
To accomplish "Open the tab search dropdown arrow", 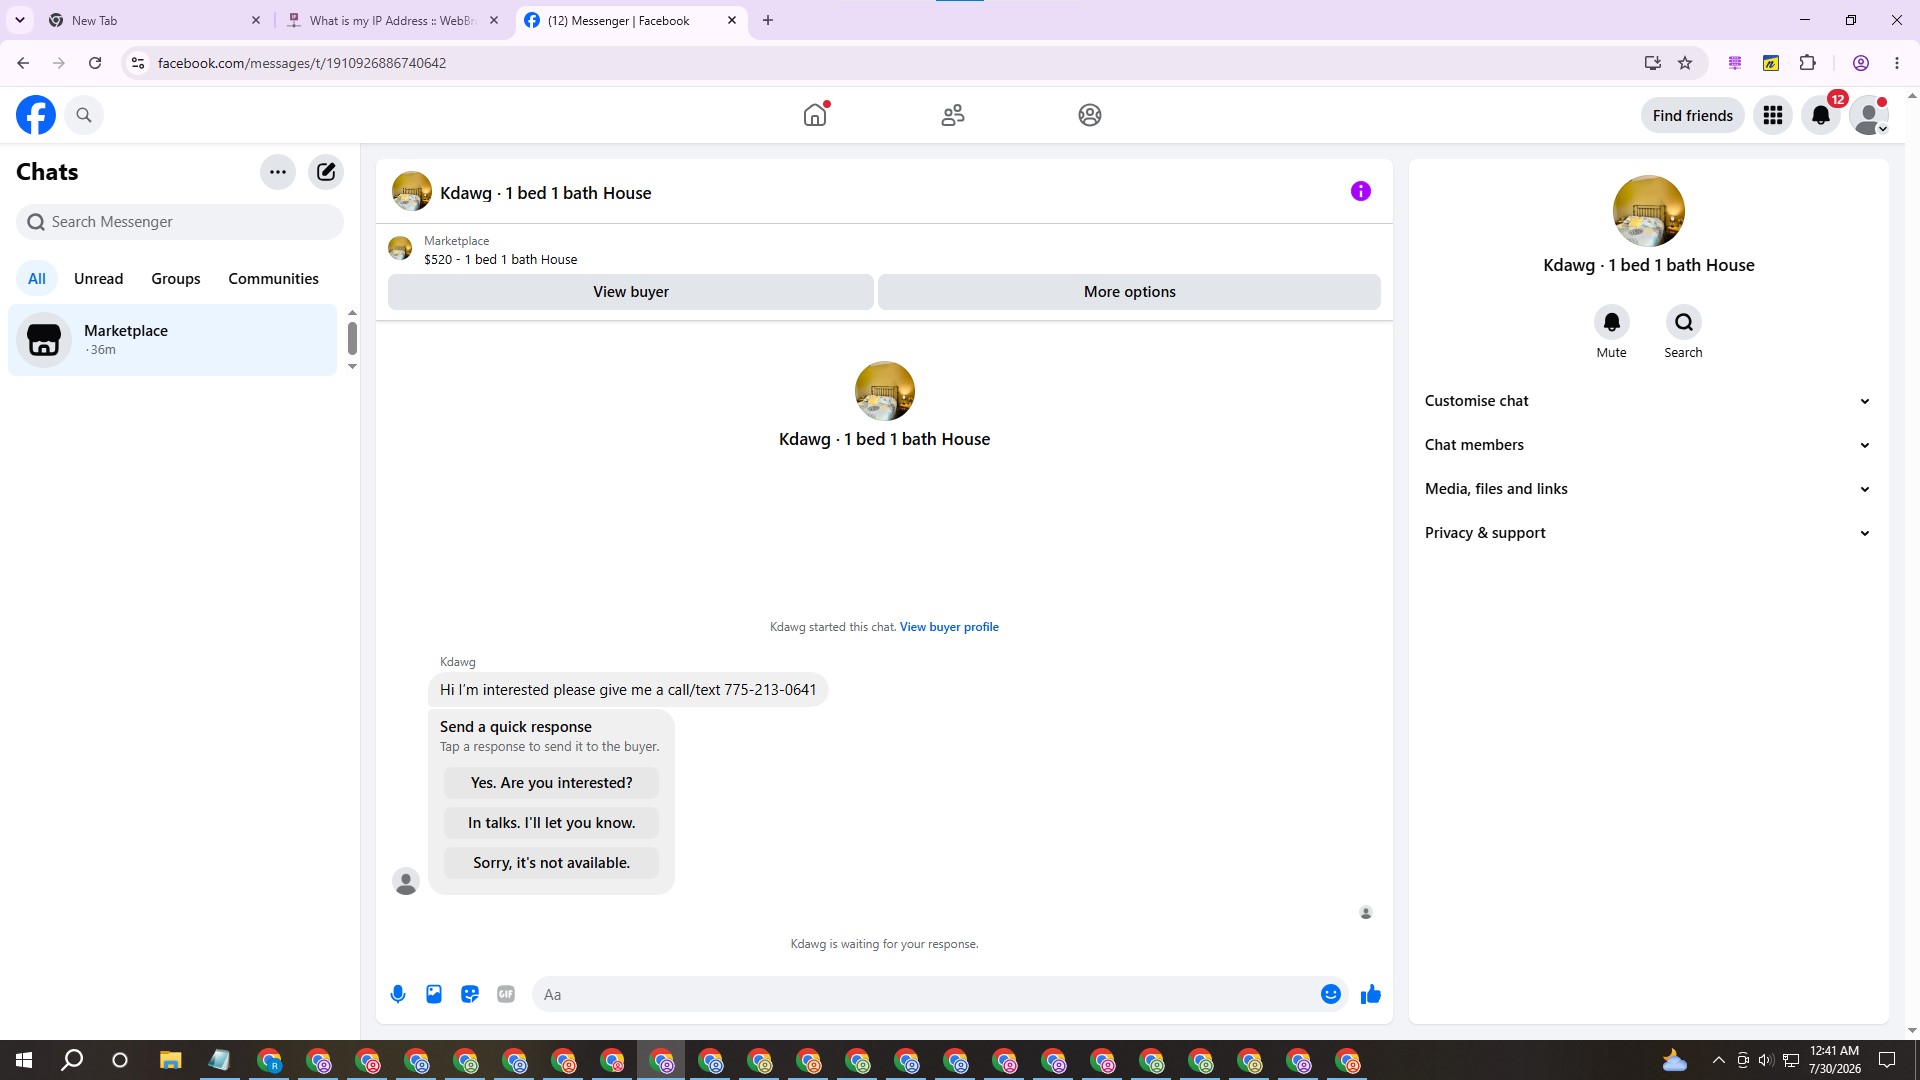I will point(20,20).
